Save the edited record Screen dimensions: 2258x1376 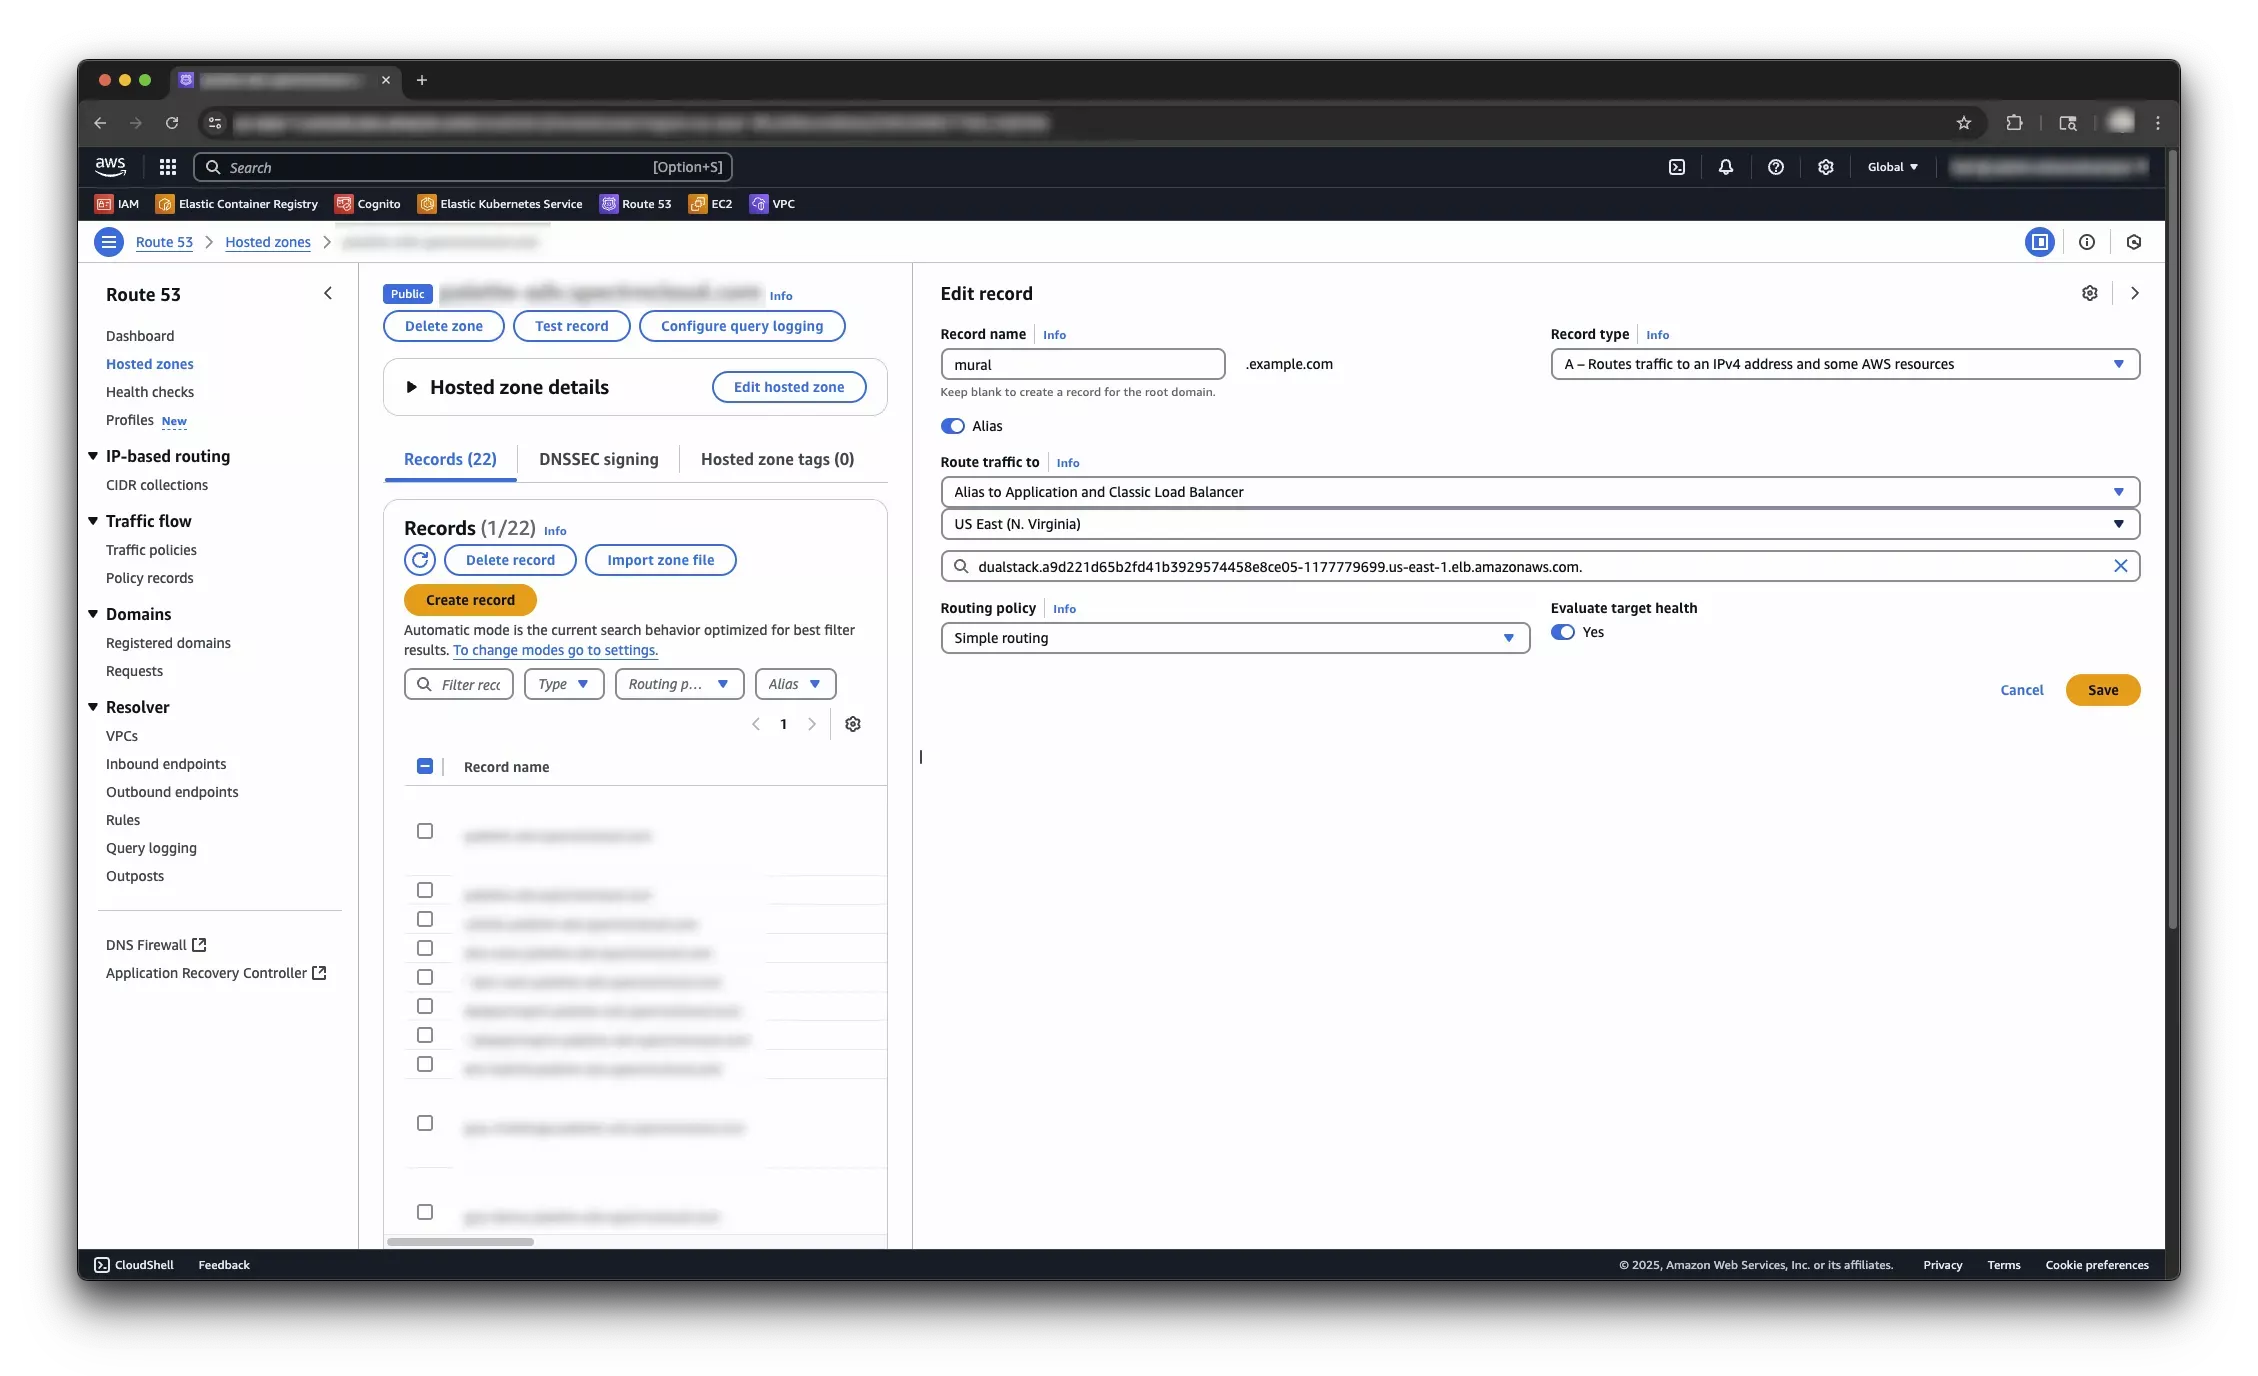pos(2102,690)
